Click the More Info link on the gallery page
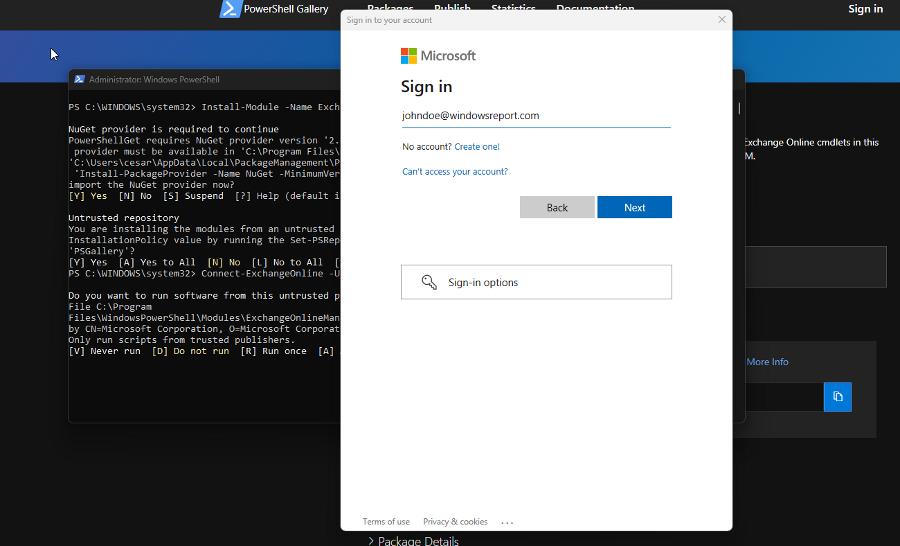The height and width of the screenshot is (546, 900). (767, 362)
